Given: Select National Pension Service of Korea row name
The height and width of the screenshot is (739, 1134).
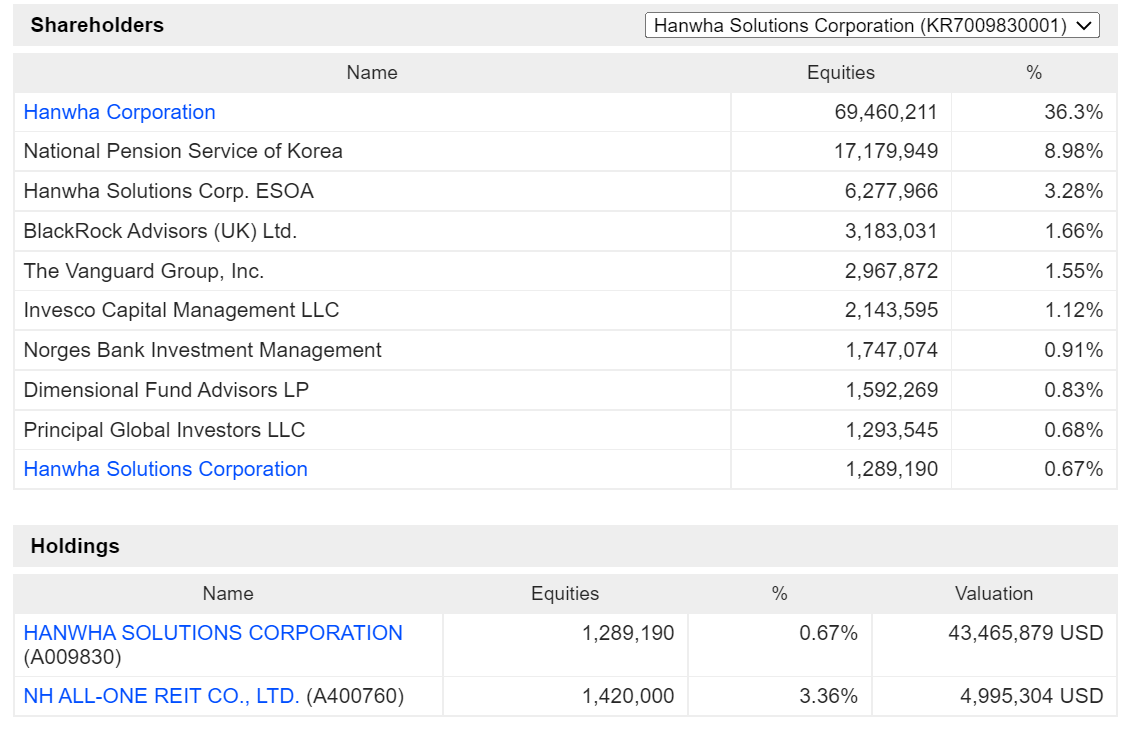Looking at the screenshot, I should tap(183, 151).
